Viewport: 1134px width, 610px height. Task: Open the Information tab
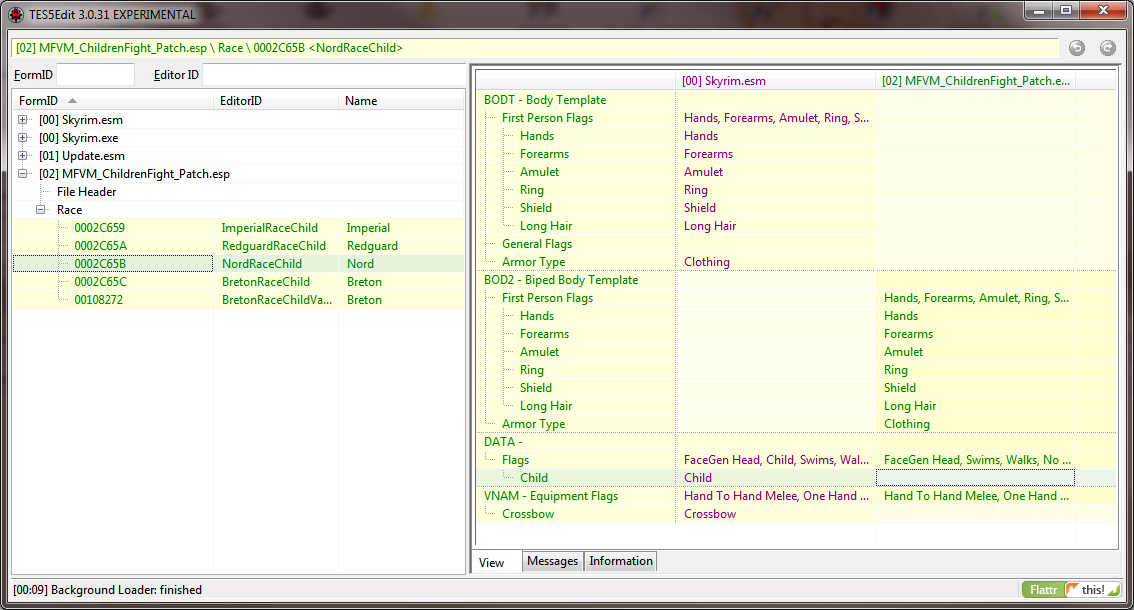click(x=620, y=562)
